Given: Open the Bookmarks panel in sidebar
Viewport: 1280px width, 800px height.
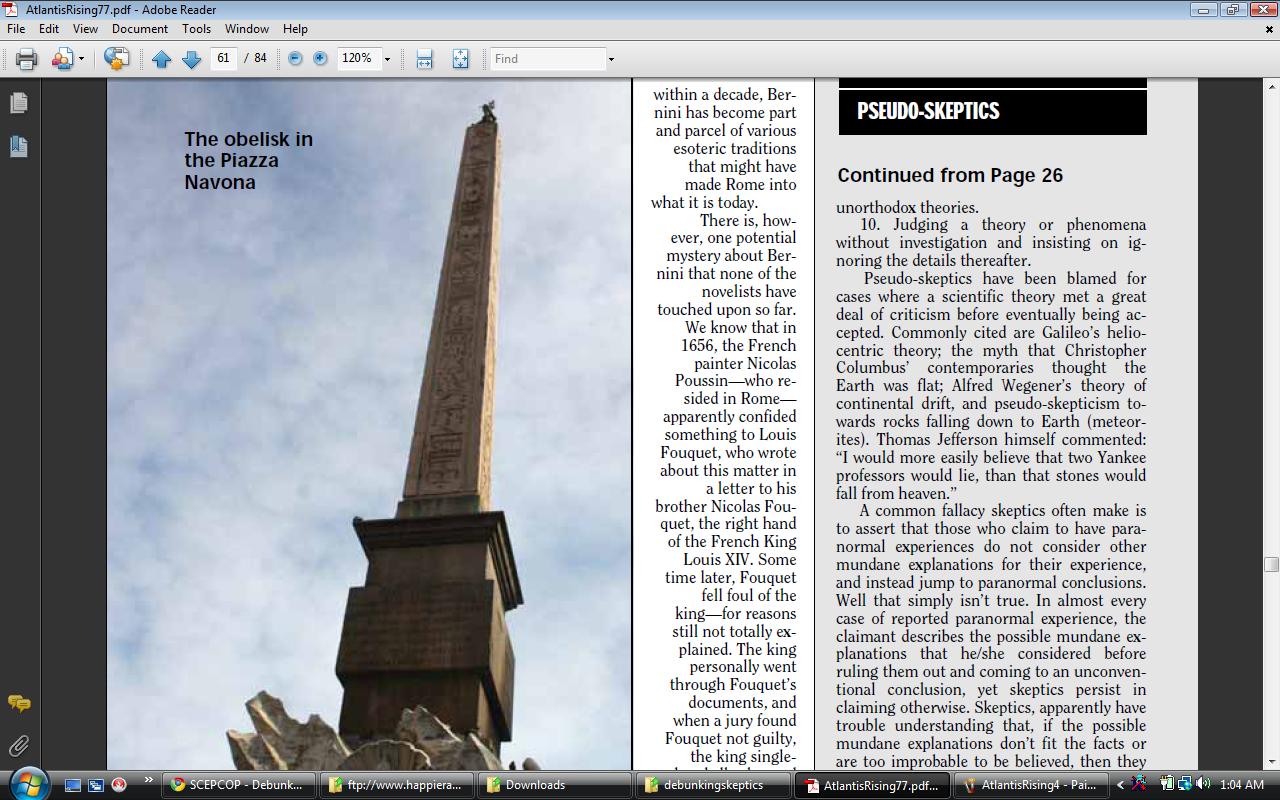Looking at the screenshot, I should [18, 146].
